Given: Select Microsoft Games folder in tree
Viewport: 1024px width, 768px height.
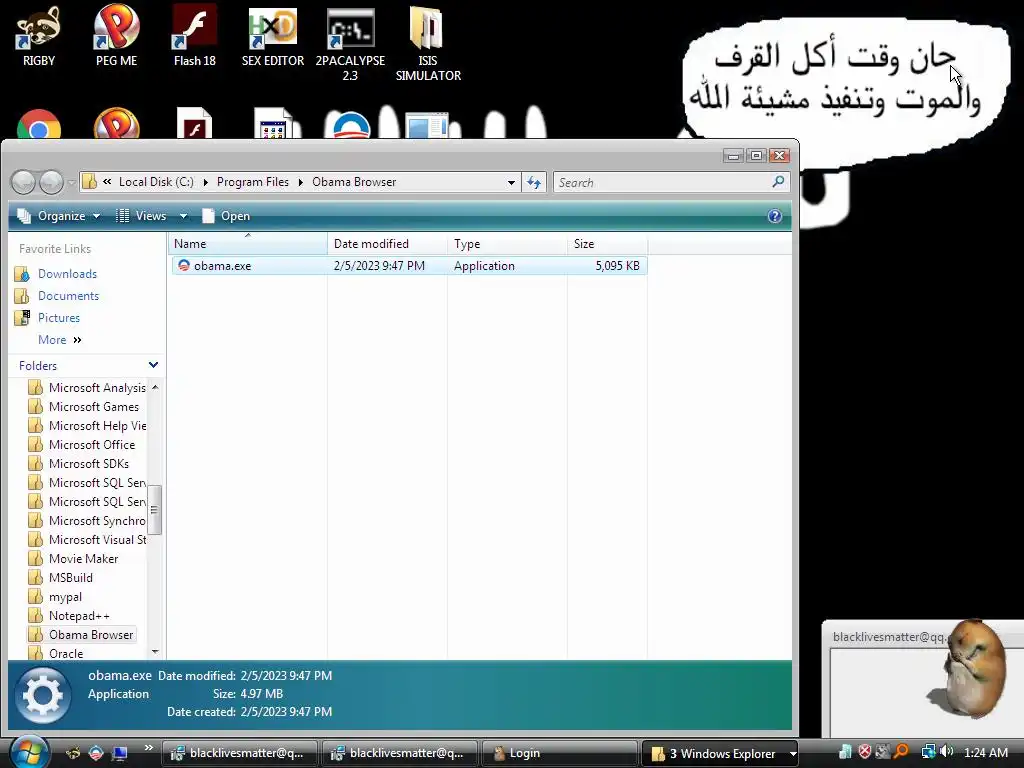Looking at the screenshot, I should 84,407.
